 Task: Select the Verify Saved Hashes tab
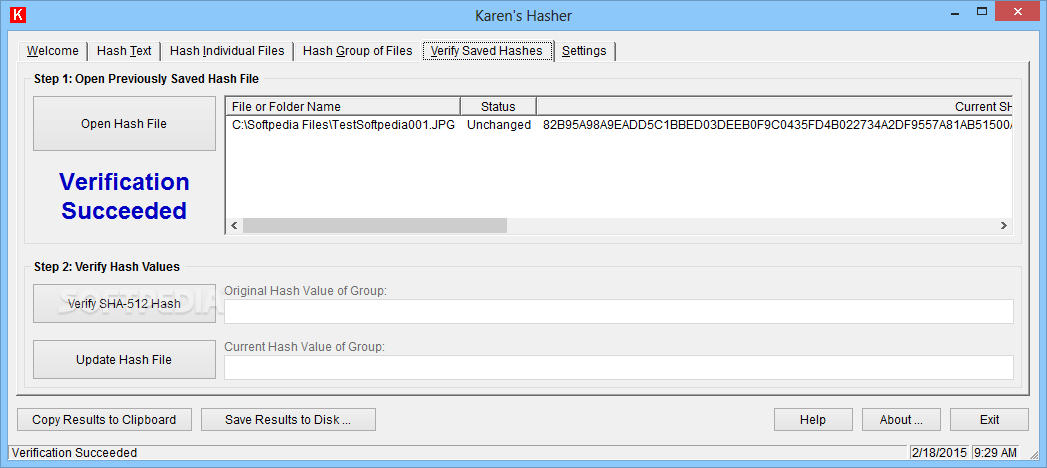click(x=487, y=51)
